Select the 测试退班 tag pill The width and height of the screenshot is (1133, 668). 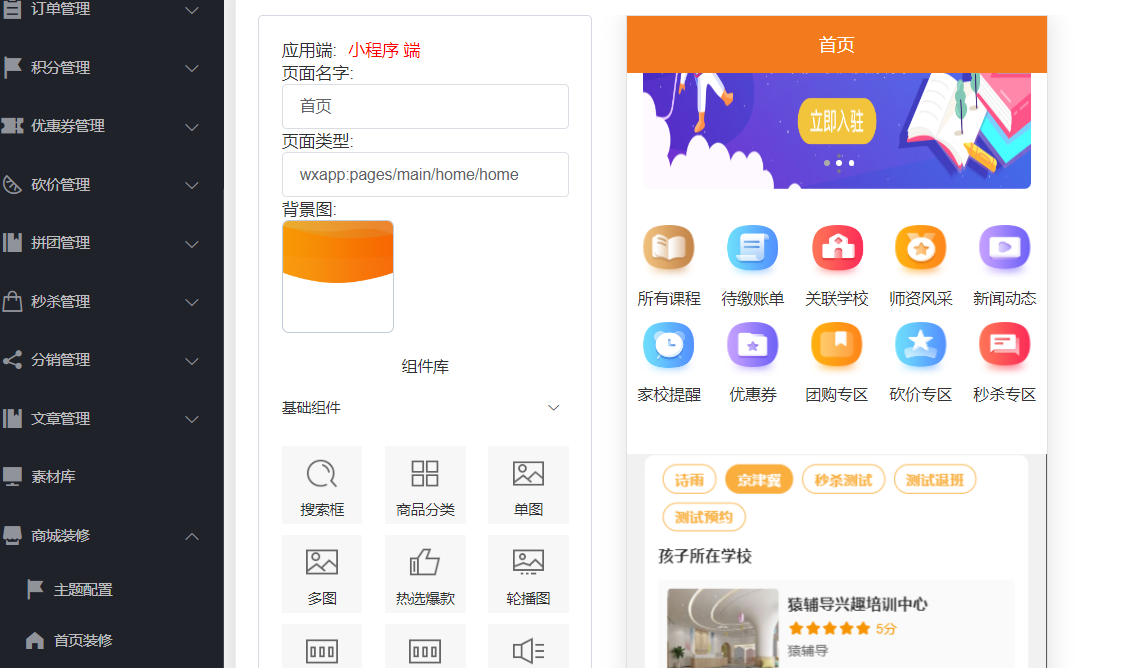[935, 480]
